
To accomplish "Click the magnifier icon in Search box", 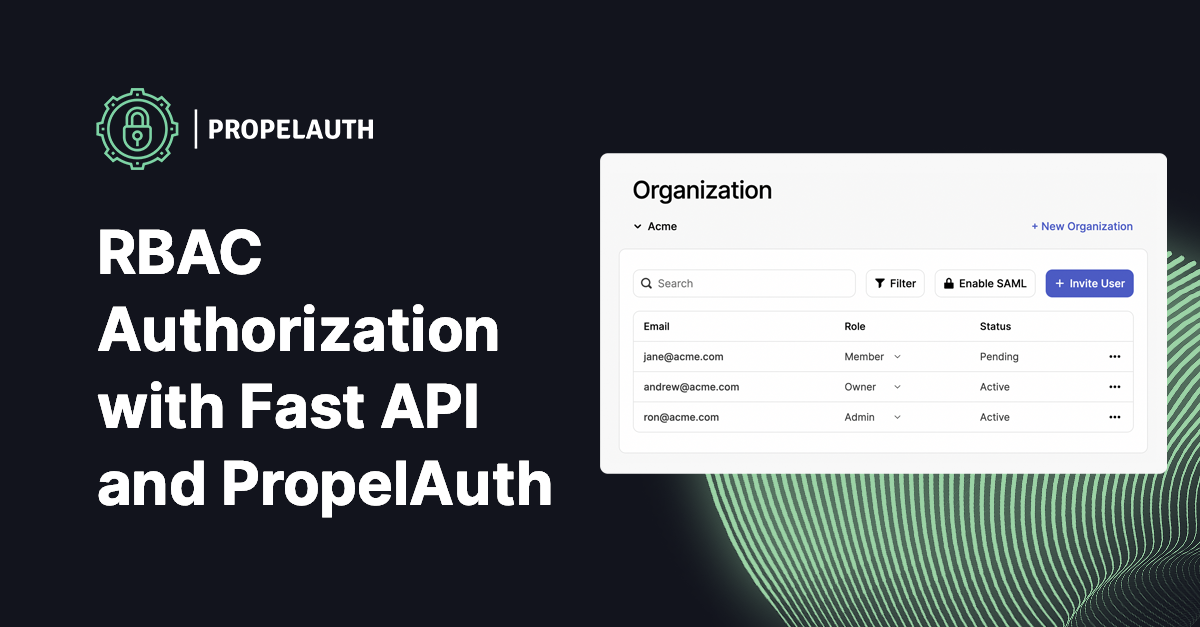I will 647,284.
